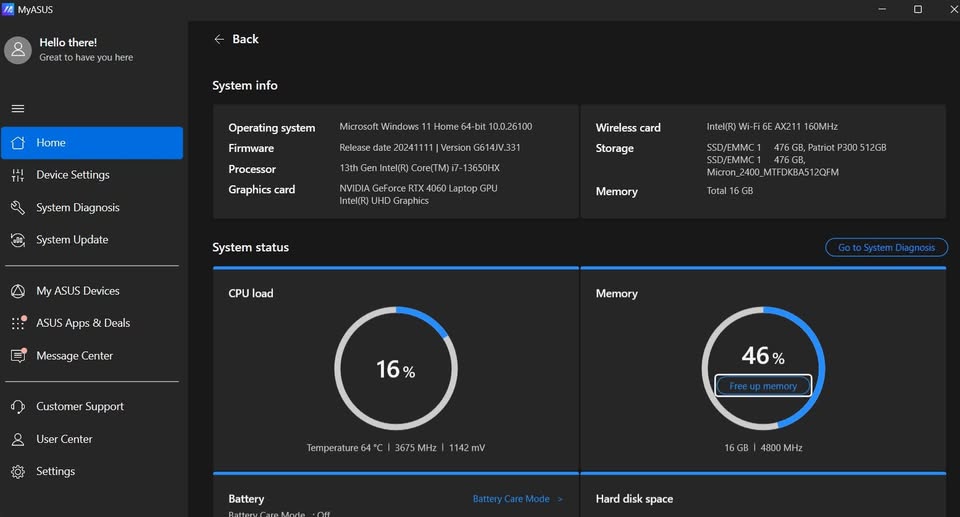Select the System Diagnosis wrench icon
This screenshot has height=517, width=960.
(x=18, y=208)
